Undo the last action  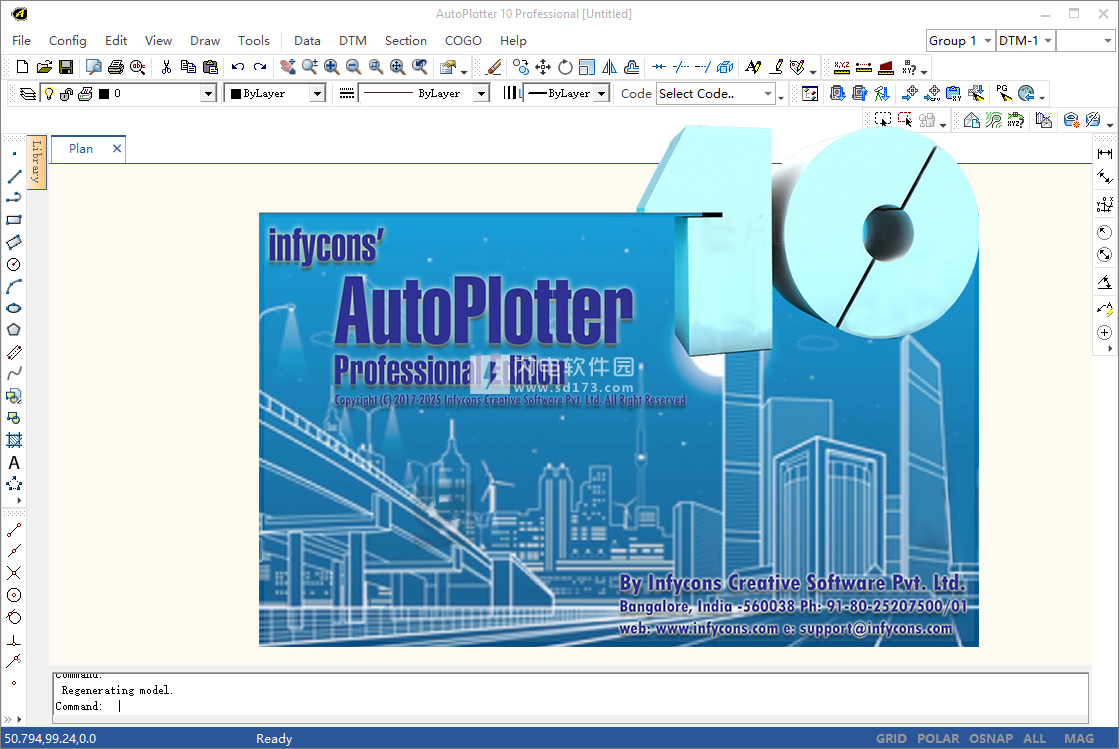(x=238, y=67)
